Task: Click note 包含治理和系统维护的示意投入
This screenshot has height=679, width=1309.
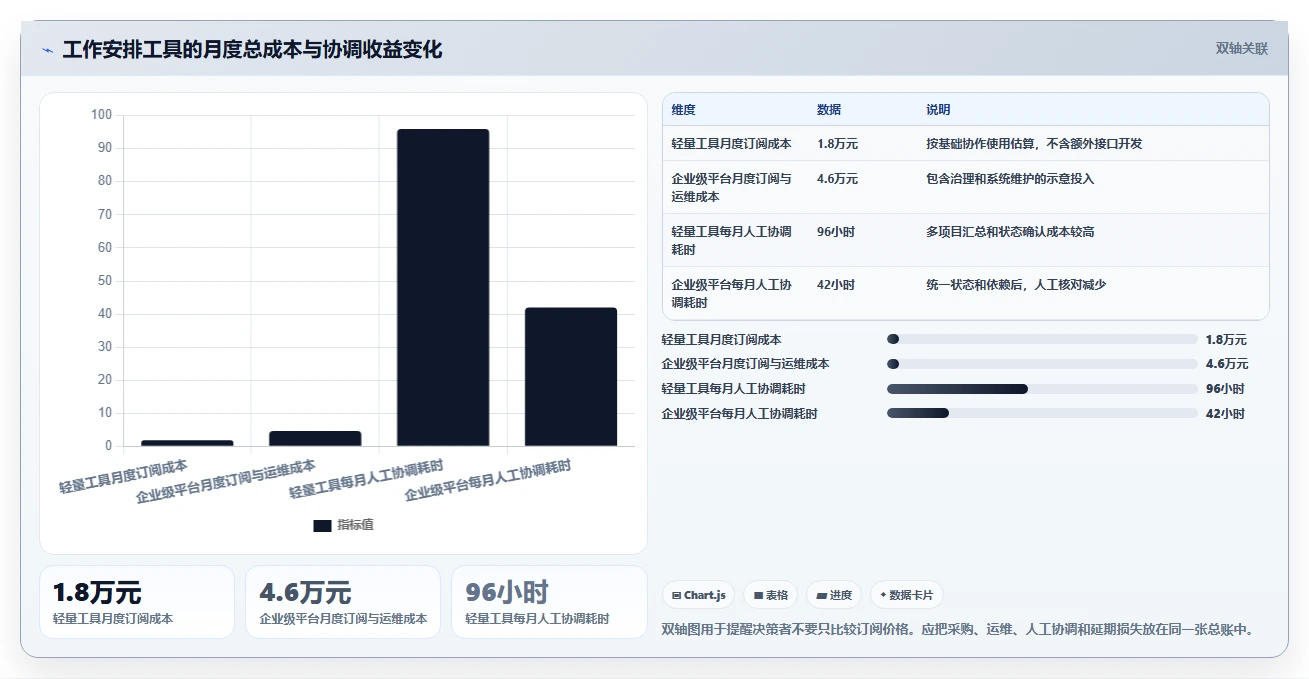Action: (1010, 179)
